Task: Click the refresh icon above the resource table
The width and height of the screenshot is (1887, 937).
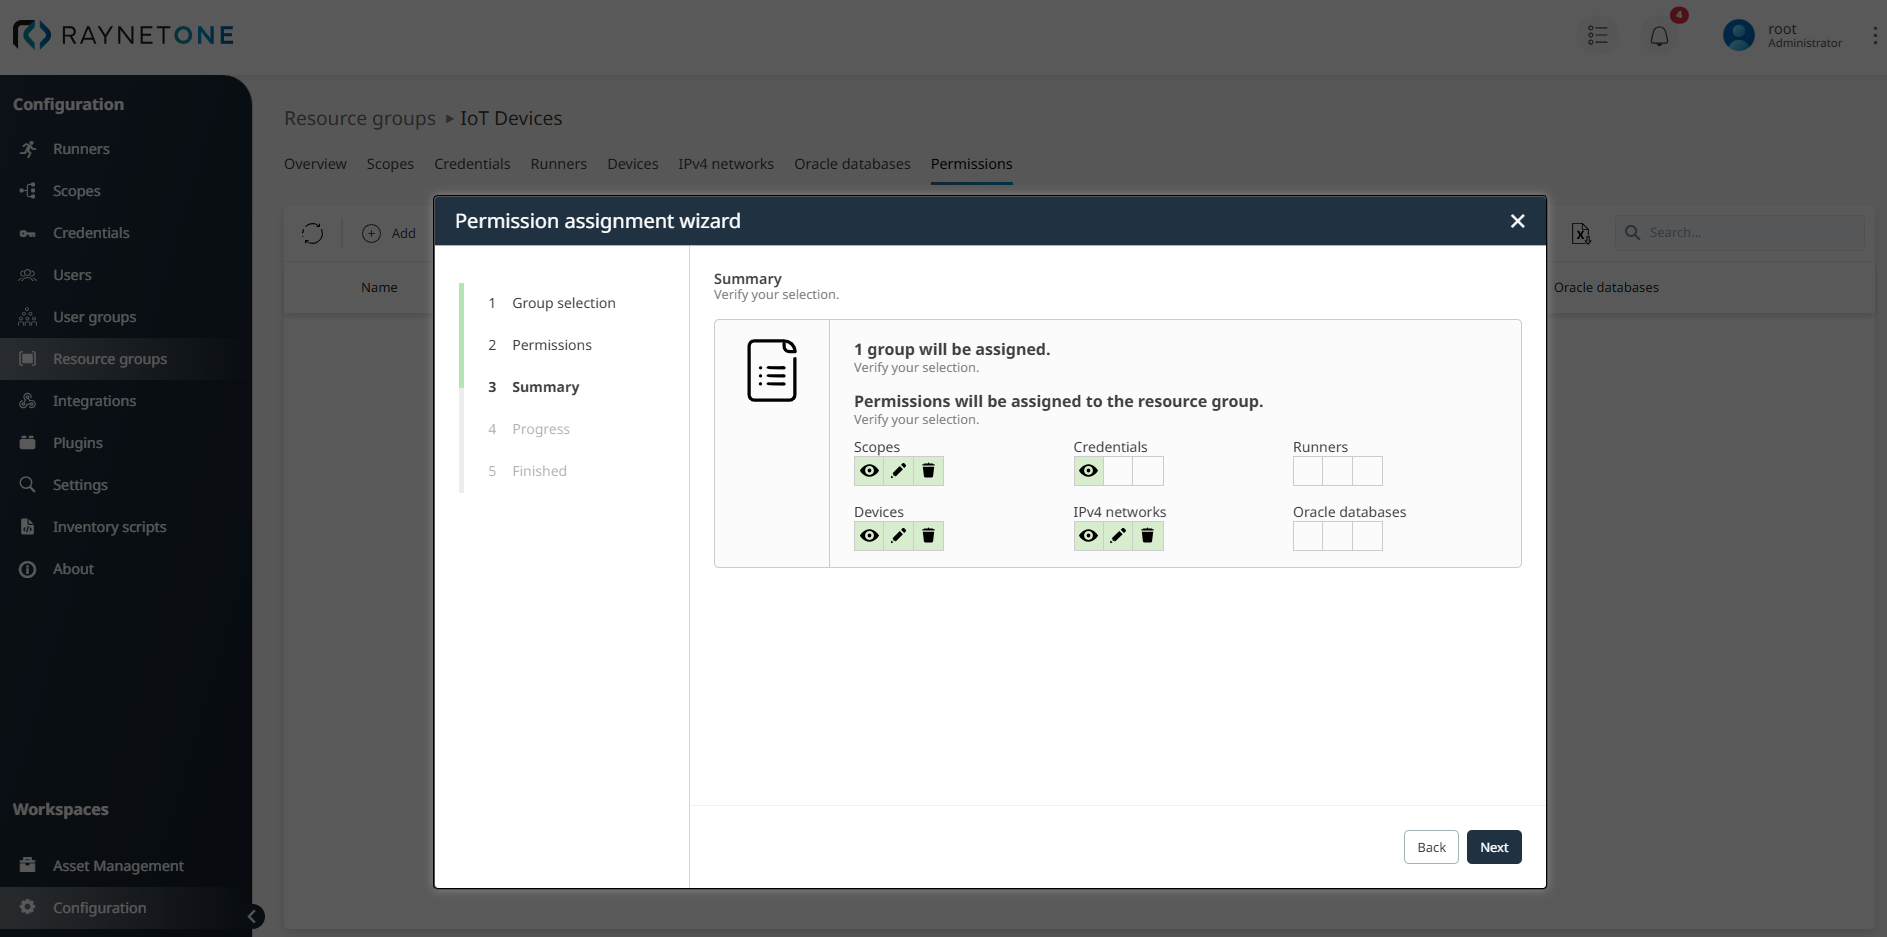Action: click(312, 232)
